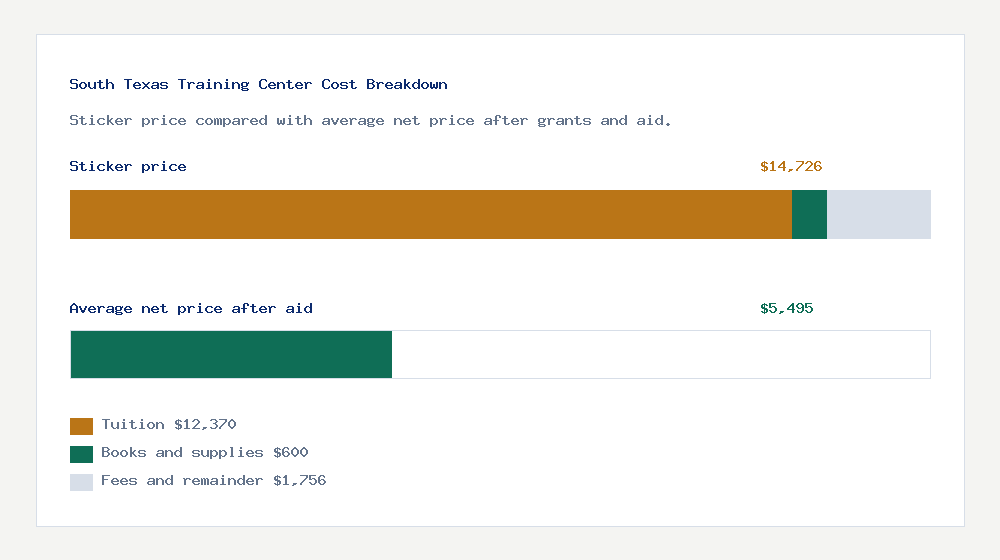Click the $14,726 sticker price value

(791, 167)
